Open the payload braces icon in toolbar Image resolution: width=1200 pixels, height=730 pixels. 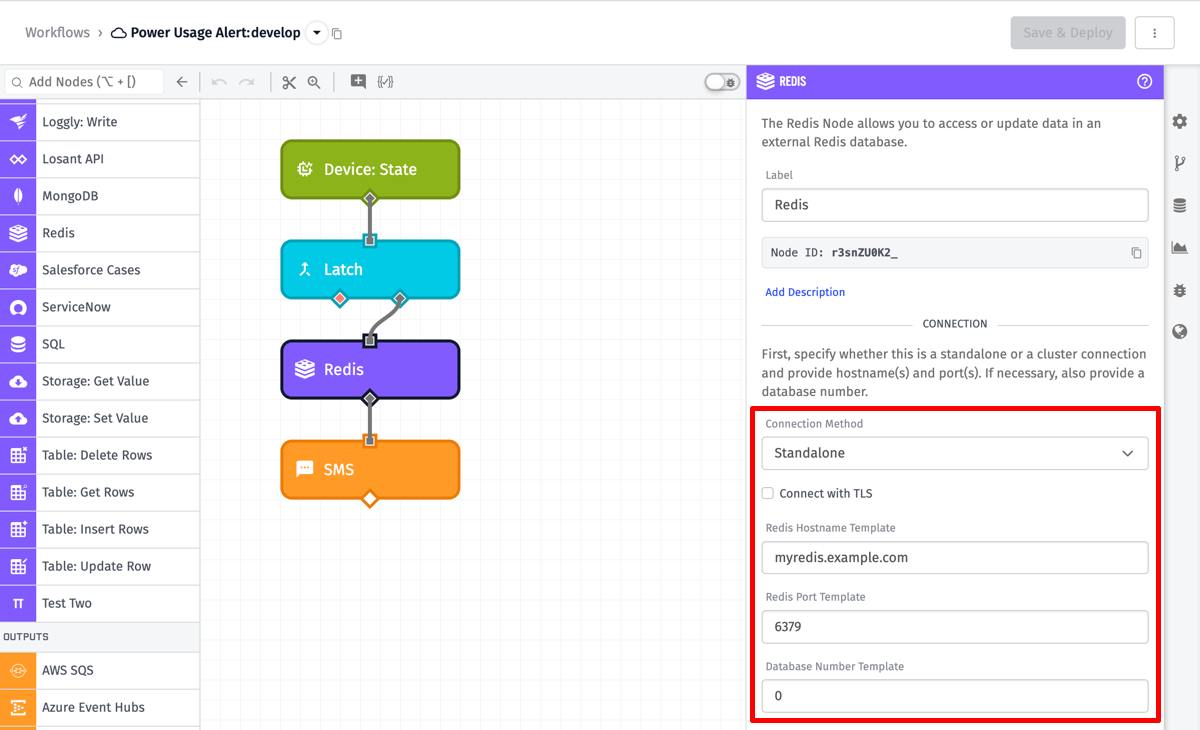tap(385, 82)
